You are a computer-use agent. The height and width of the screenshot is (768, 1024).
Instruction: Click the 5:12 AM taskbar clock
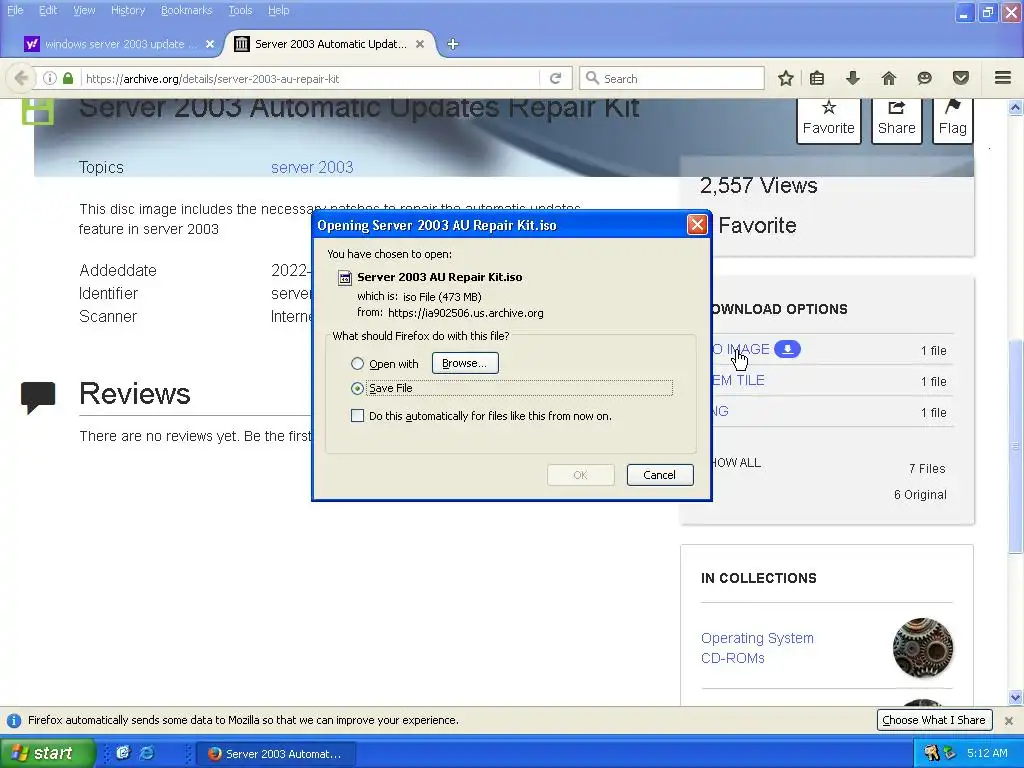click(x=987, y=753)
